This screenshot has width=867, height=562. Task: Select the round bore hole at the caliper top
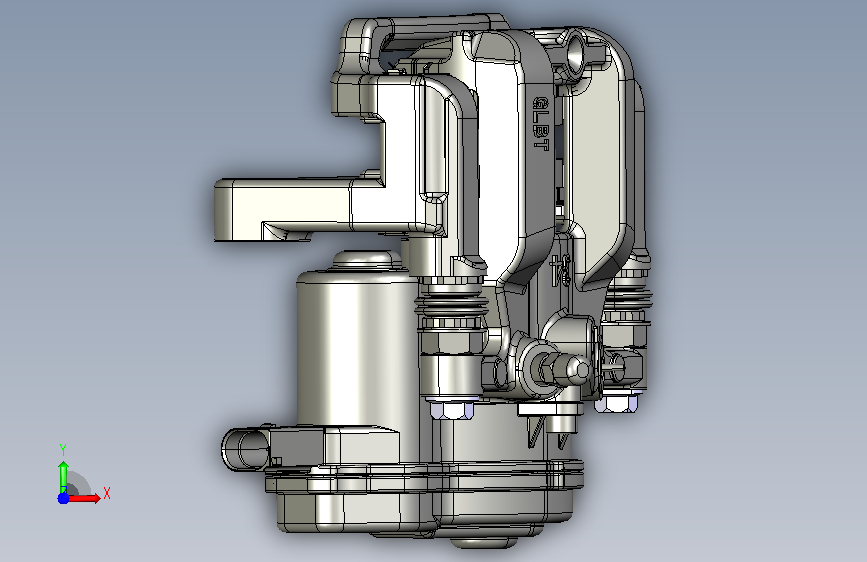[576, 53]
